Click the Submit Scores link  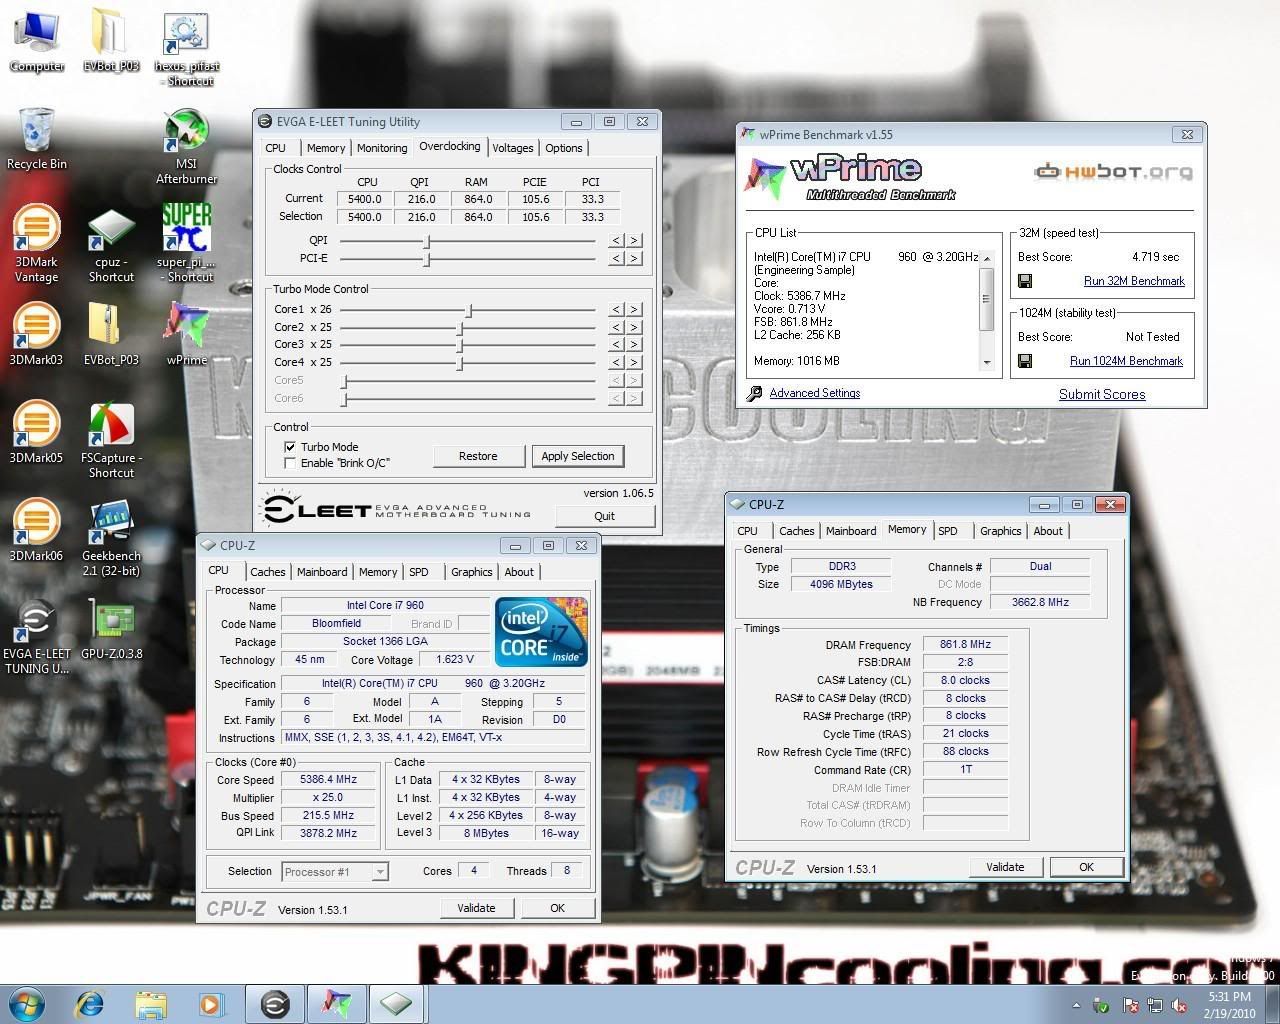coord(1102,394)
